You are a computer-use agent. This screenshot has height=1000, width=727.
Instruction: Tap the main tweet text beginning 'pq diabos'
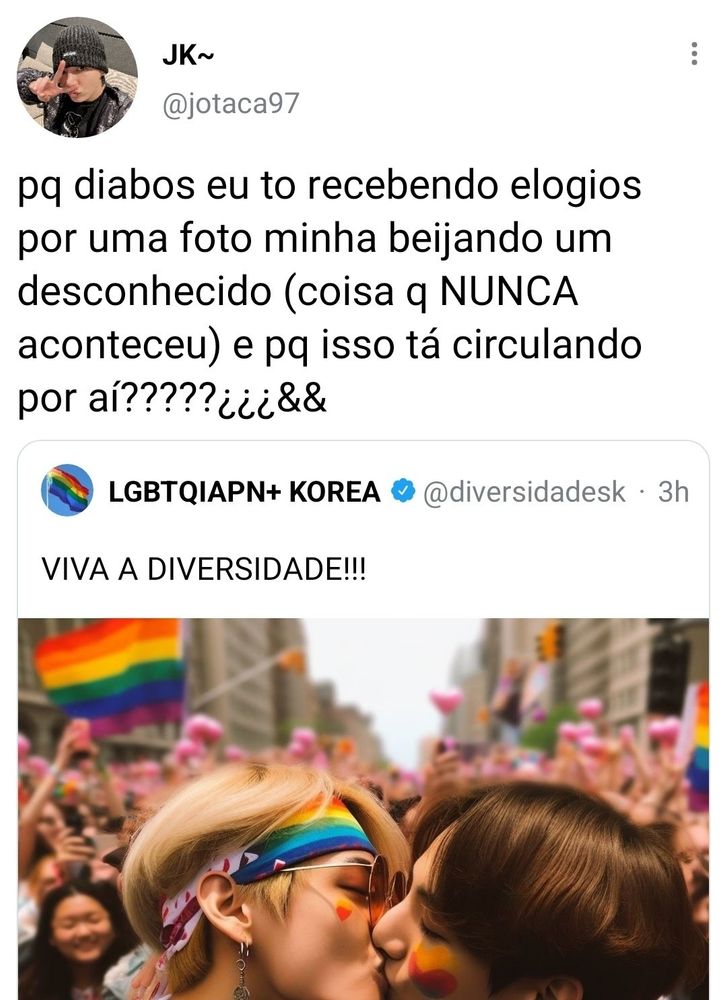point(330,291)
